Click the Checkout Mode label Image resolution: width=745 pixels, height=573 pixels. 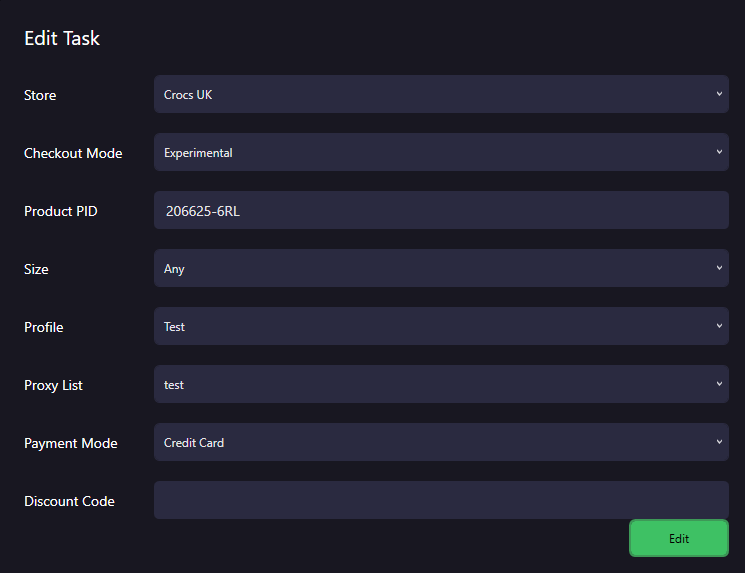click(73, 153)
